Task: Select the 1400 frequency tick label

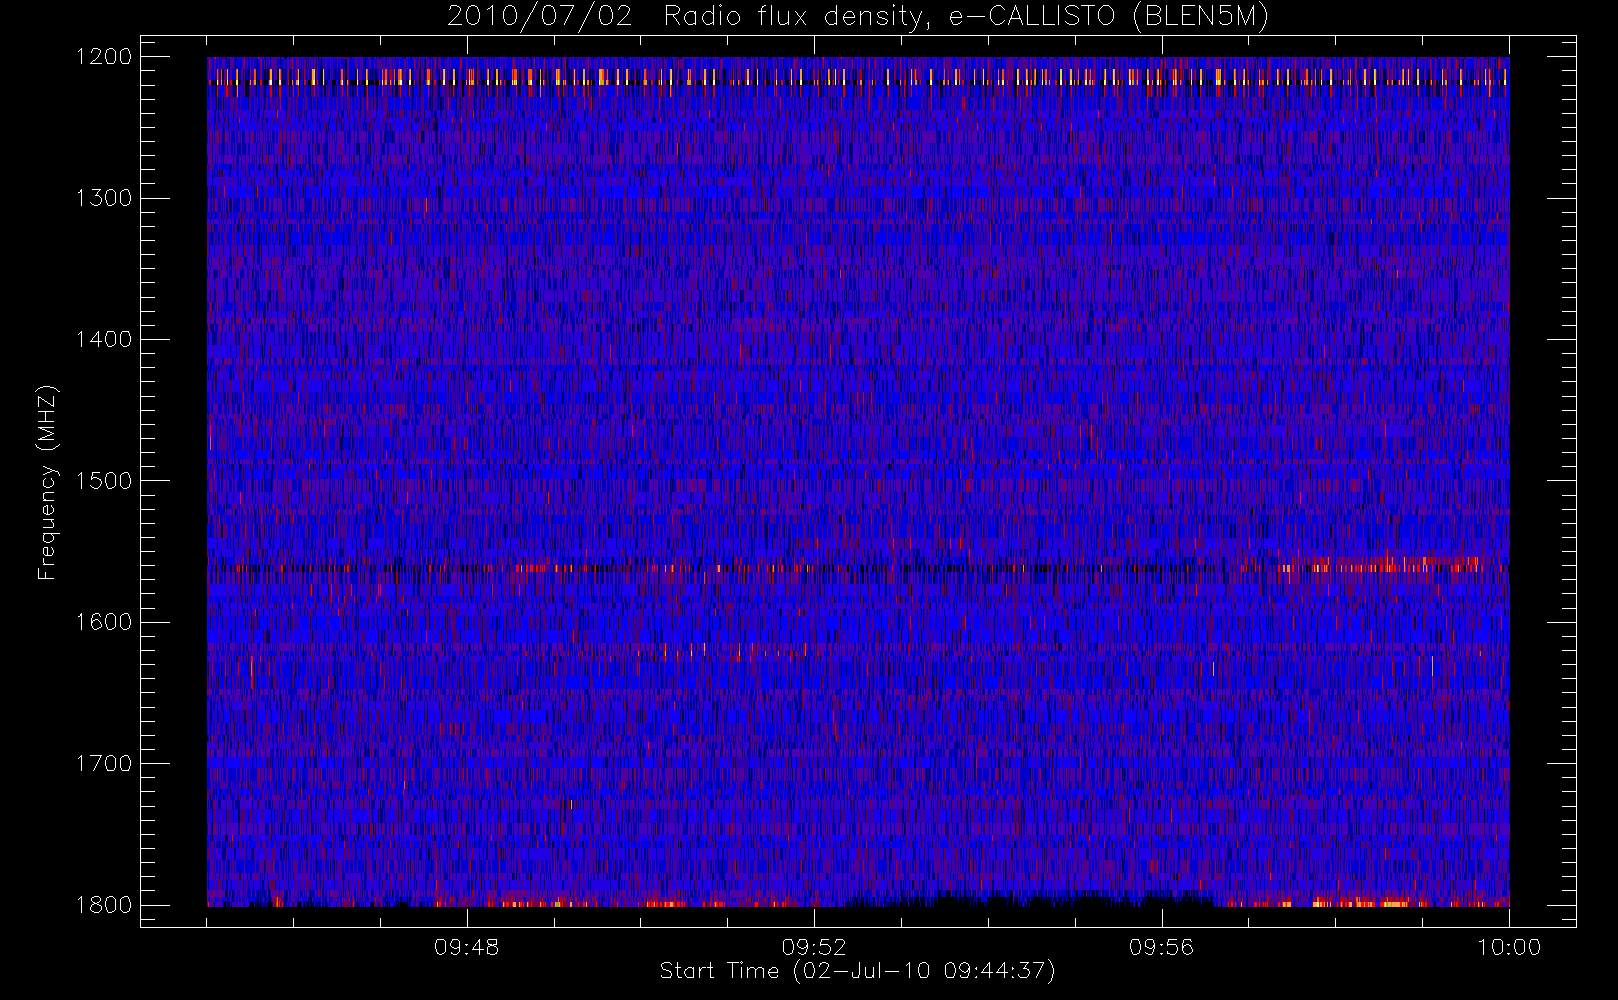Action: click(x=104, y=339)
